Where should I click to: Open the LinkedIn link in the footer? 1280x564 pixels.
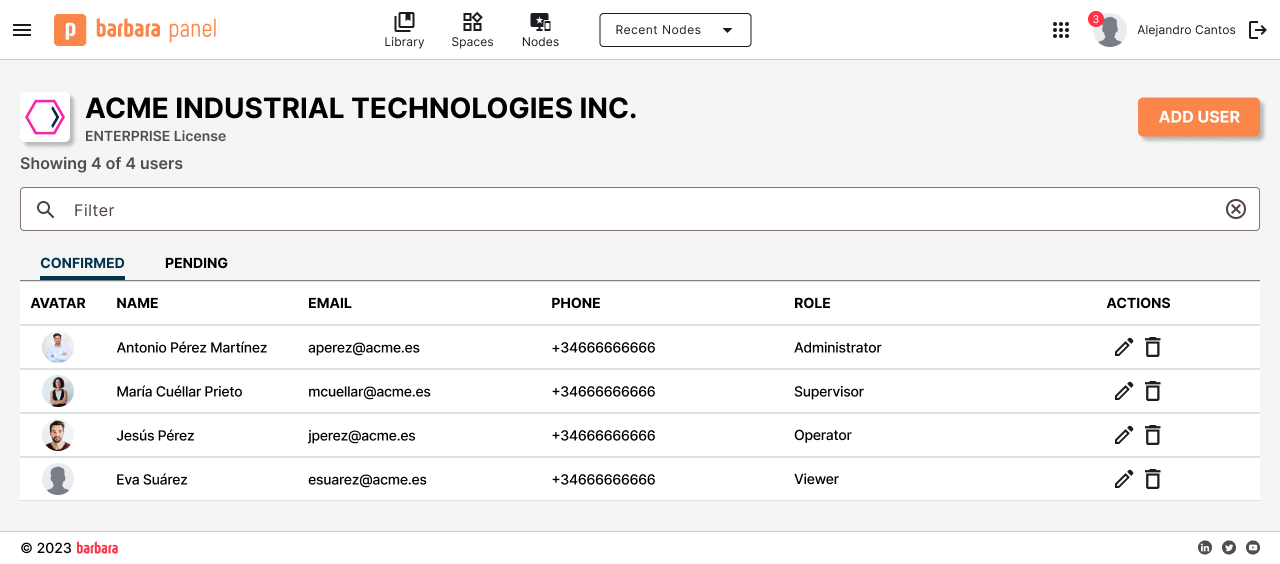(x=1205, y=548)
